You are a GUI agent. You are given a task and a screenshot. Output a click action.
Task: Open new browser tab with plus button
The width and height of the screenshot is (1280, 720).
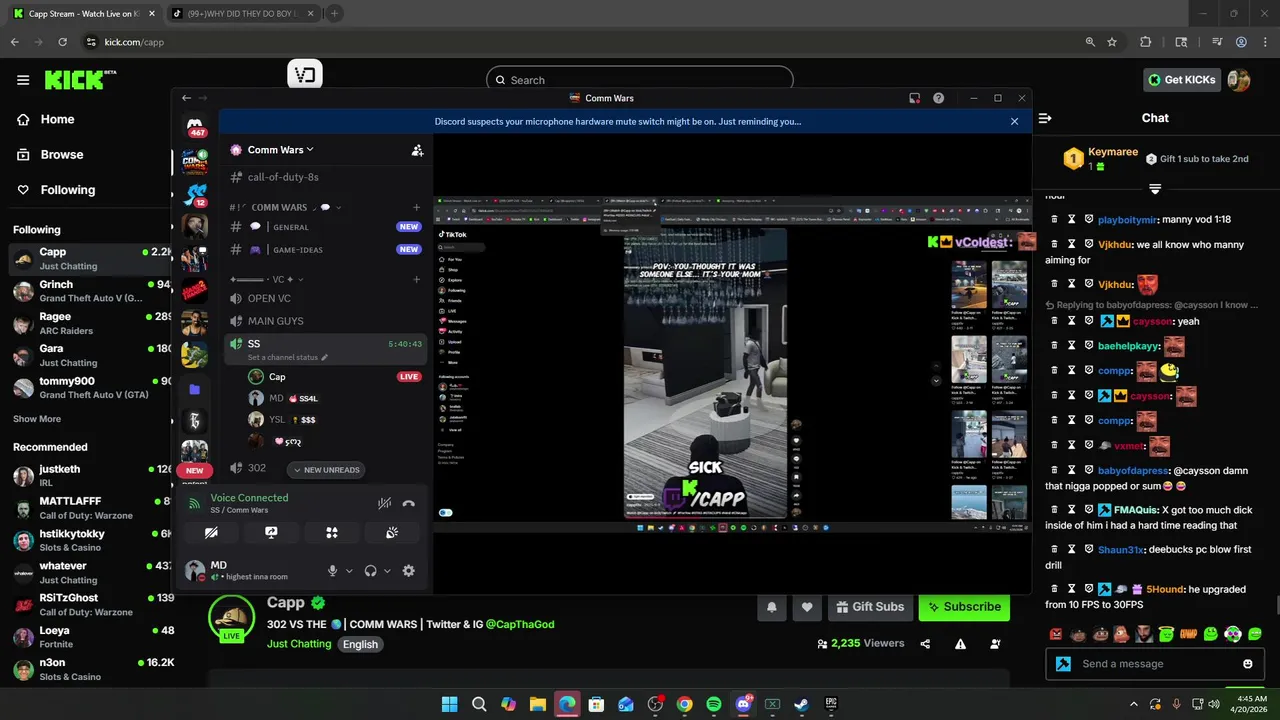(334, 14)
